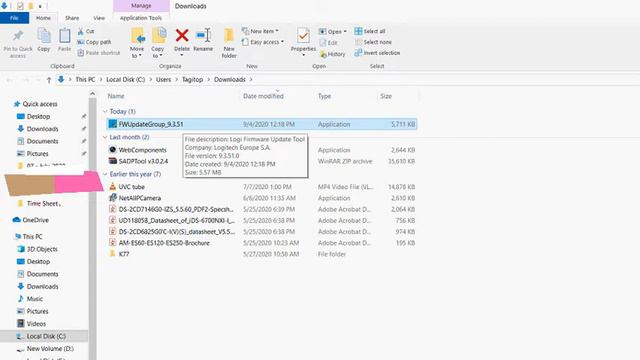The width and height of the screenshot is (640, 360).
Task: Click the Copy ribbon icon
Action: pyautogui.click(x=44, y=36)
